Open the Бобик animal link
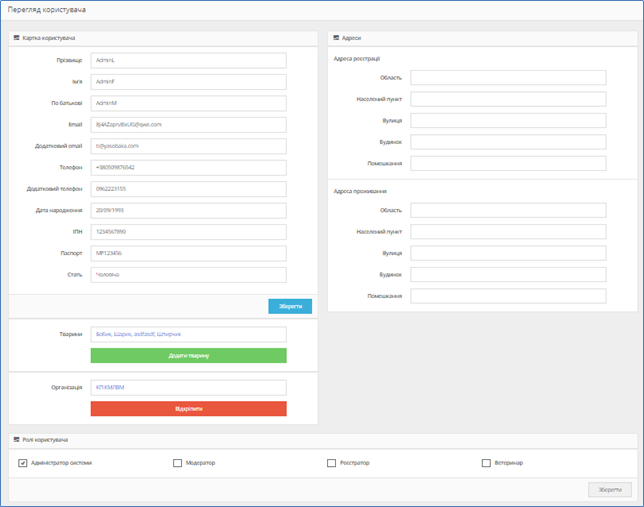 (x=103, y=334)
